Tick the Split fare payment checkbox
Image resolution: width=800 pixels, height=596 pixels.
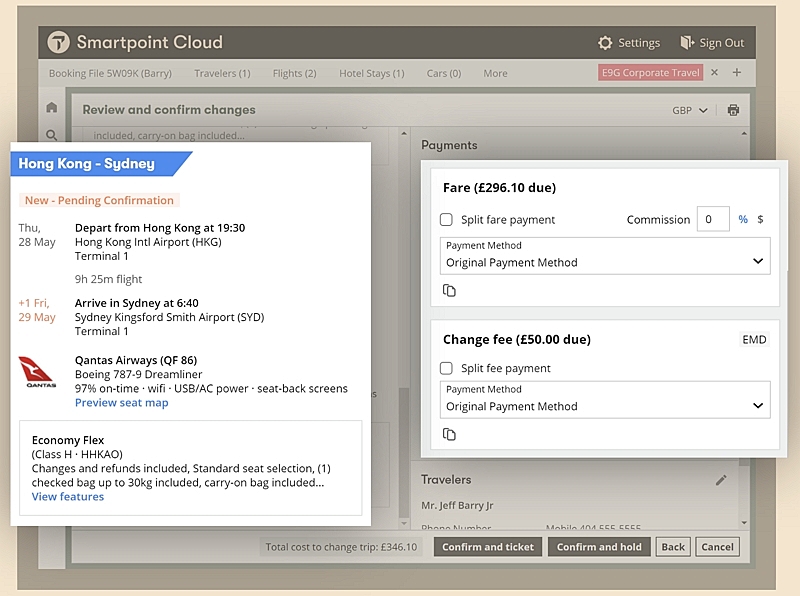click(x=446, y=219)
